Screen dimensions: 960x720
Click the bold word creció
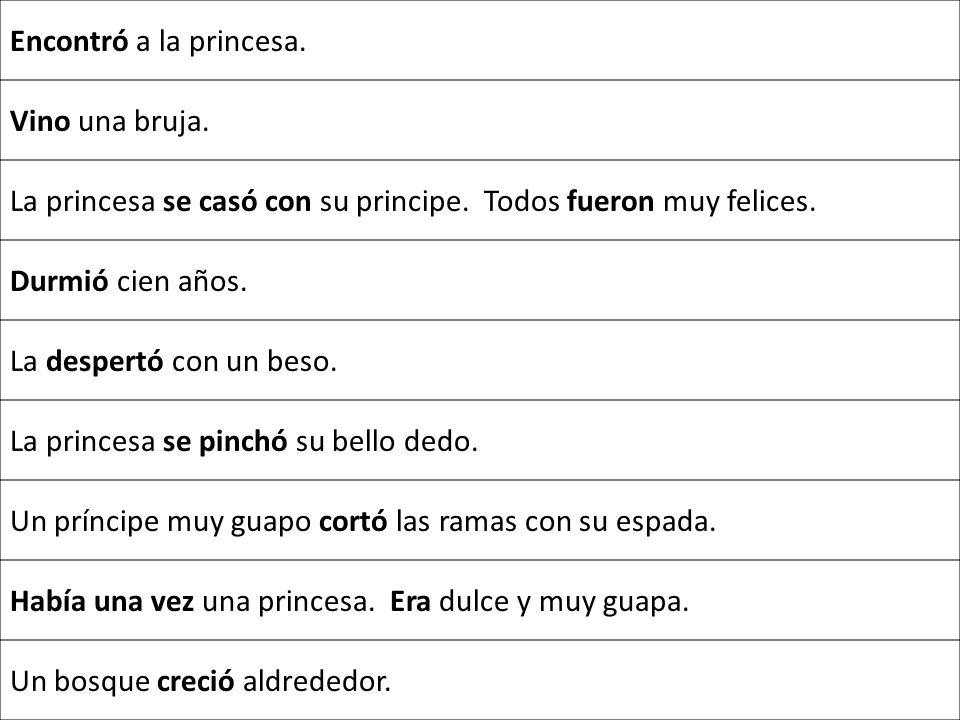[x=196, y=681]
